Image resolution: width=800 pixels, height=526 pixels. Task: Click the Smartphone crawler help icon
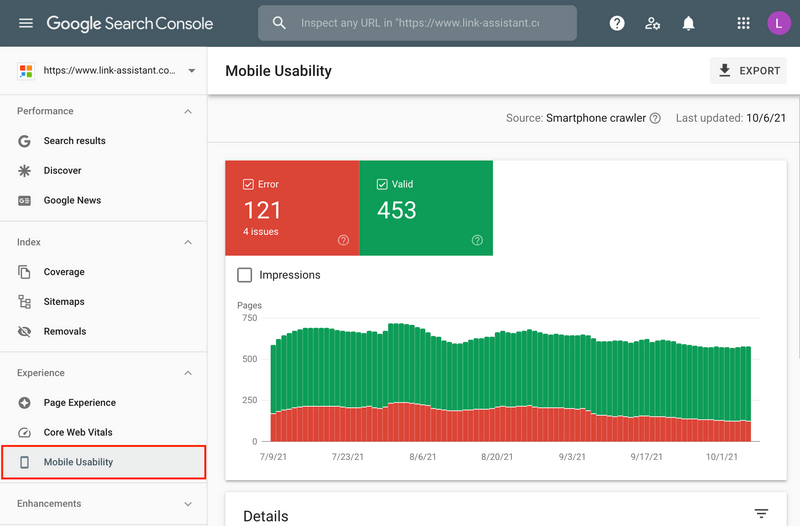(655, 118)
